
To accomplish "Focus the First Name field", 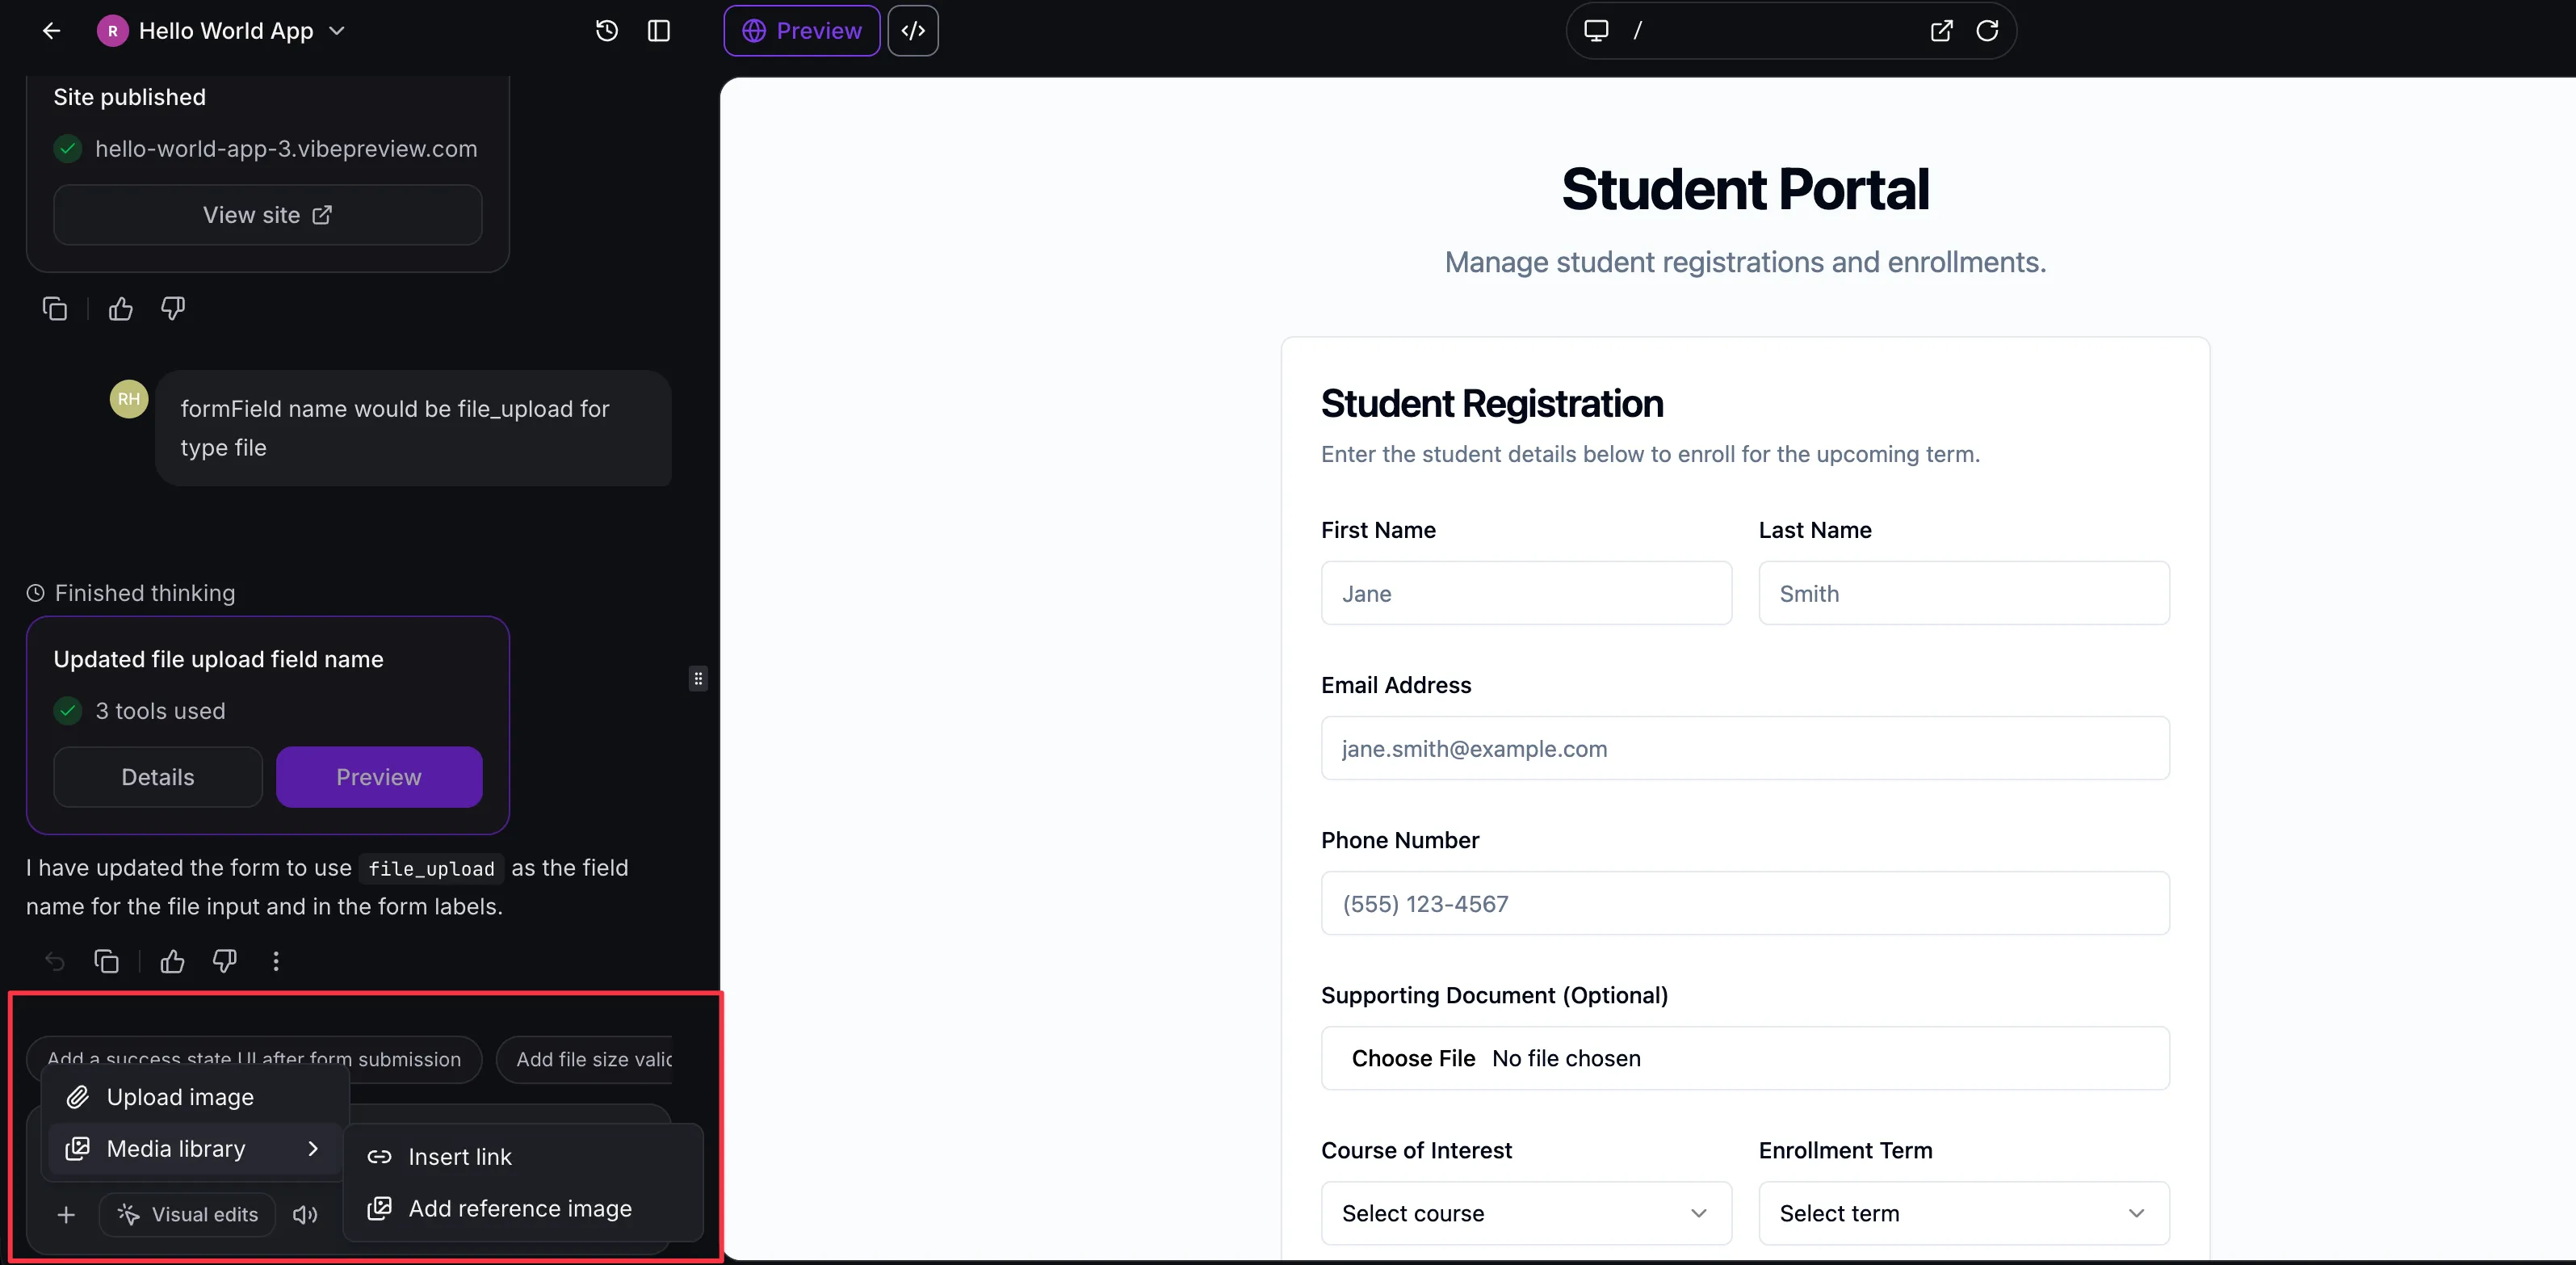I will [x=1526, y=593].
